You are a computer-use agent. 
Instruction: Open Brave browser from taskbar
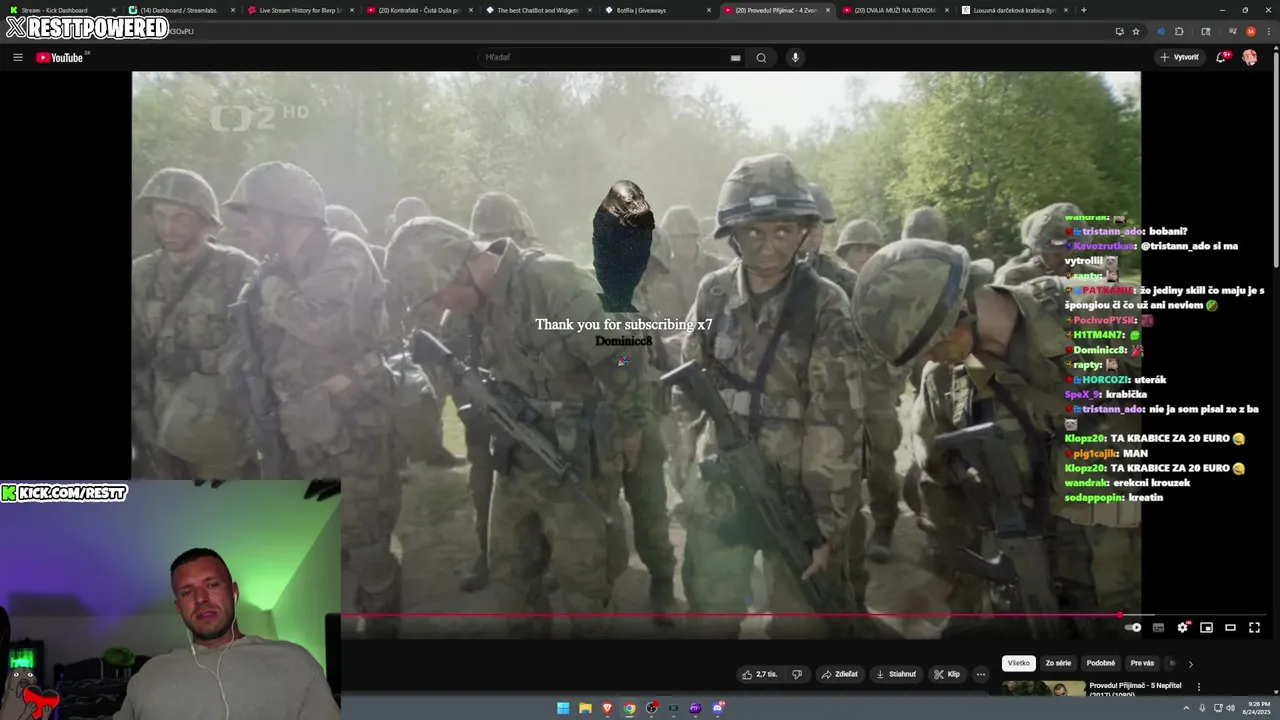pos(607,708)
